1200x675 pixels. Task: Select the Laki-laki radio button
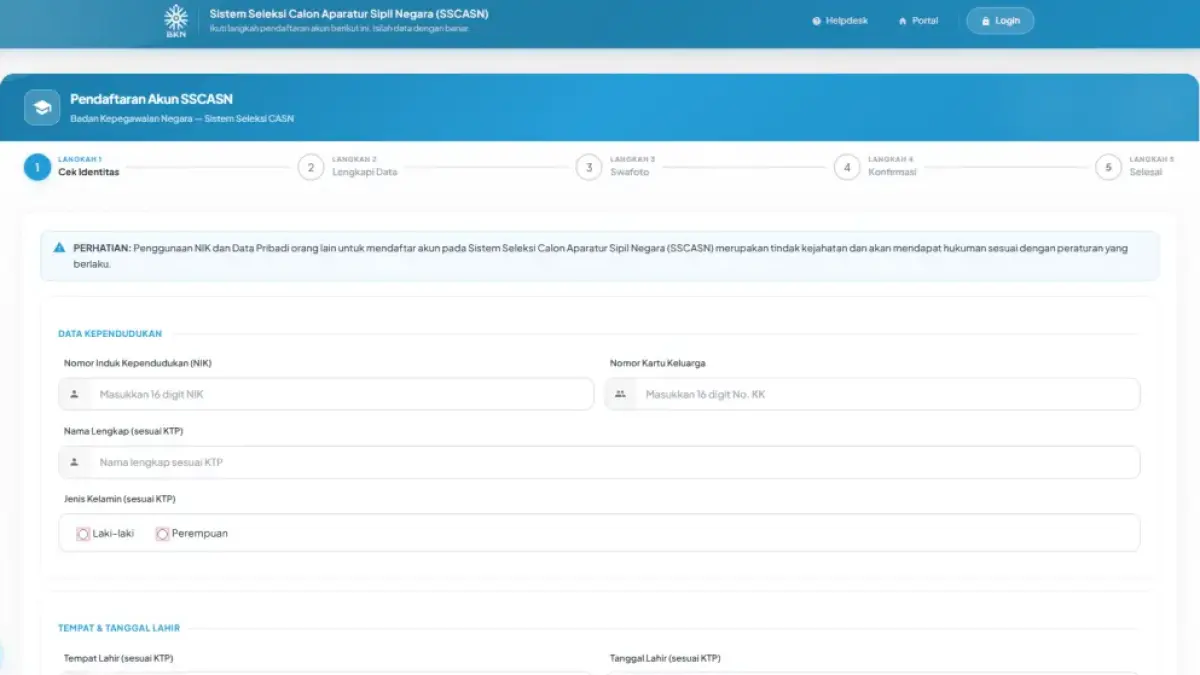coord(83,534)
